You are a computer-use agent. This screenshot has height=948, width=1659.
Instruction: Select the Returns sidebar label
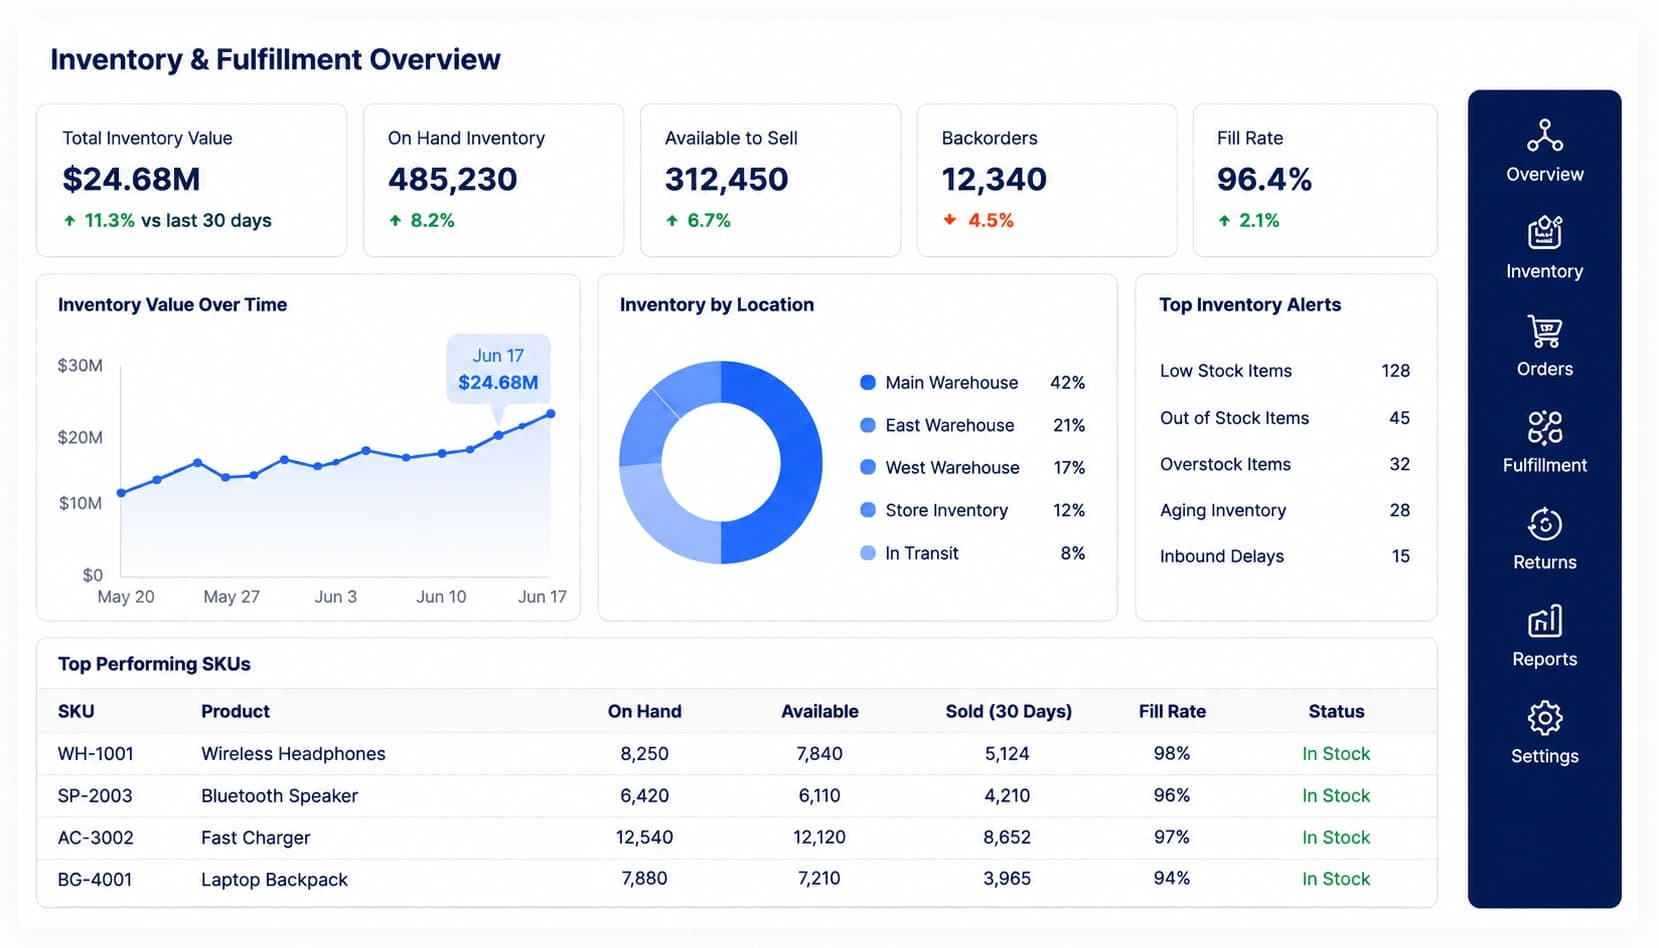[x=1544, y=562]
